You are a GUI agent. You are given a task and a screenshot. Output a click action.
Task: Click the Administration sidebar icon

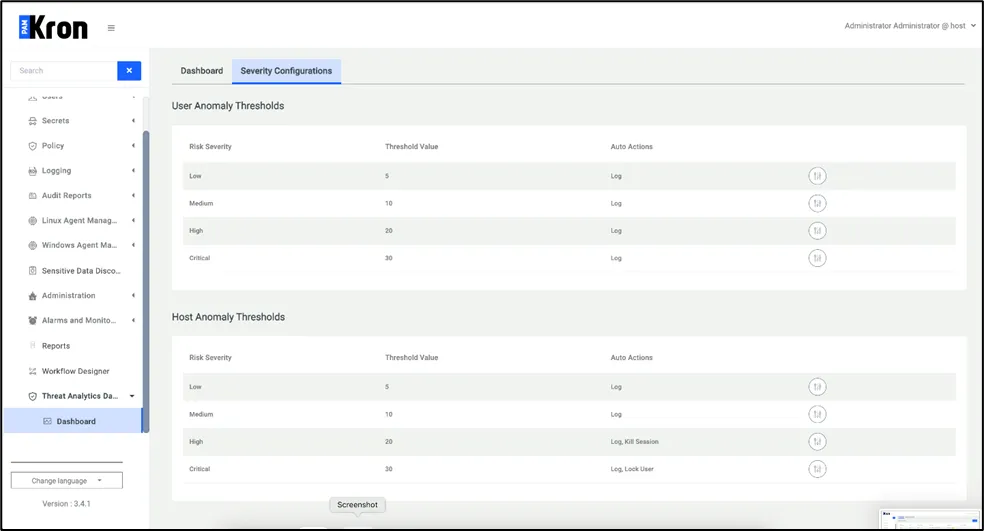click(x=33, y=296)
